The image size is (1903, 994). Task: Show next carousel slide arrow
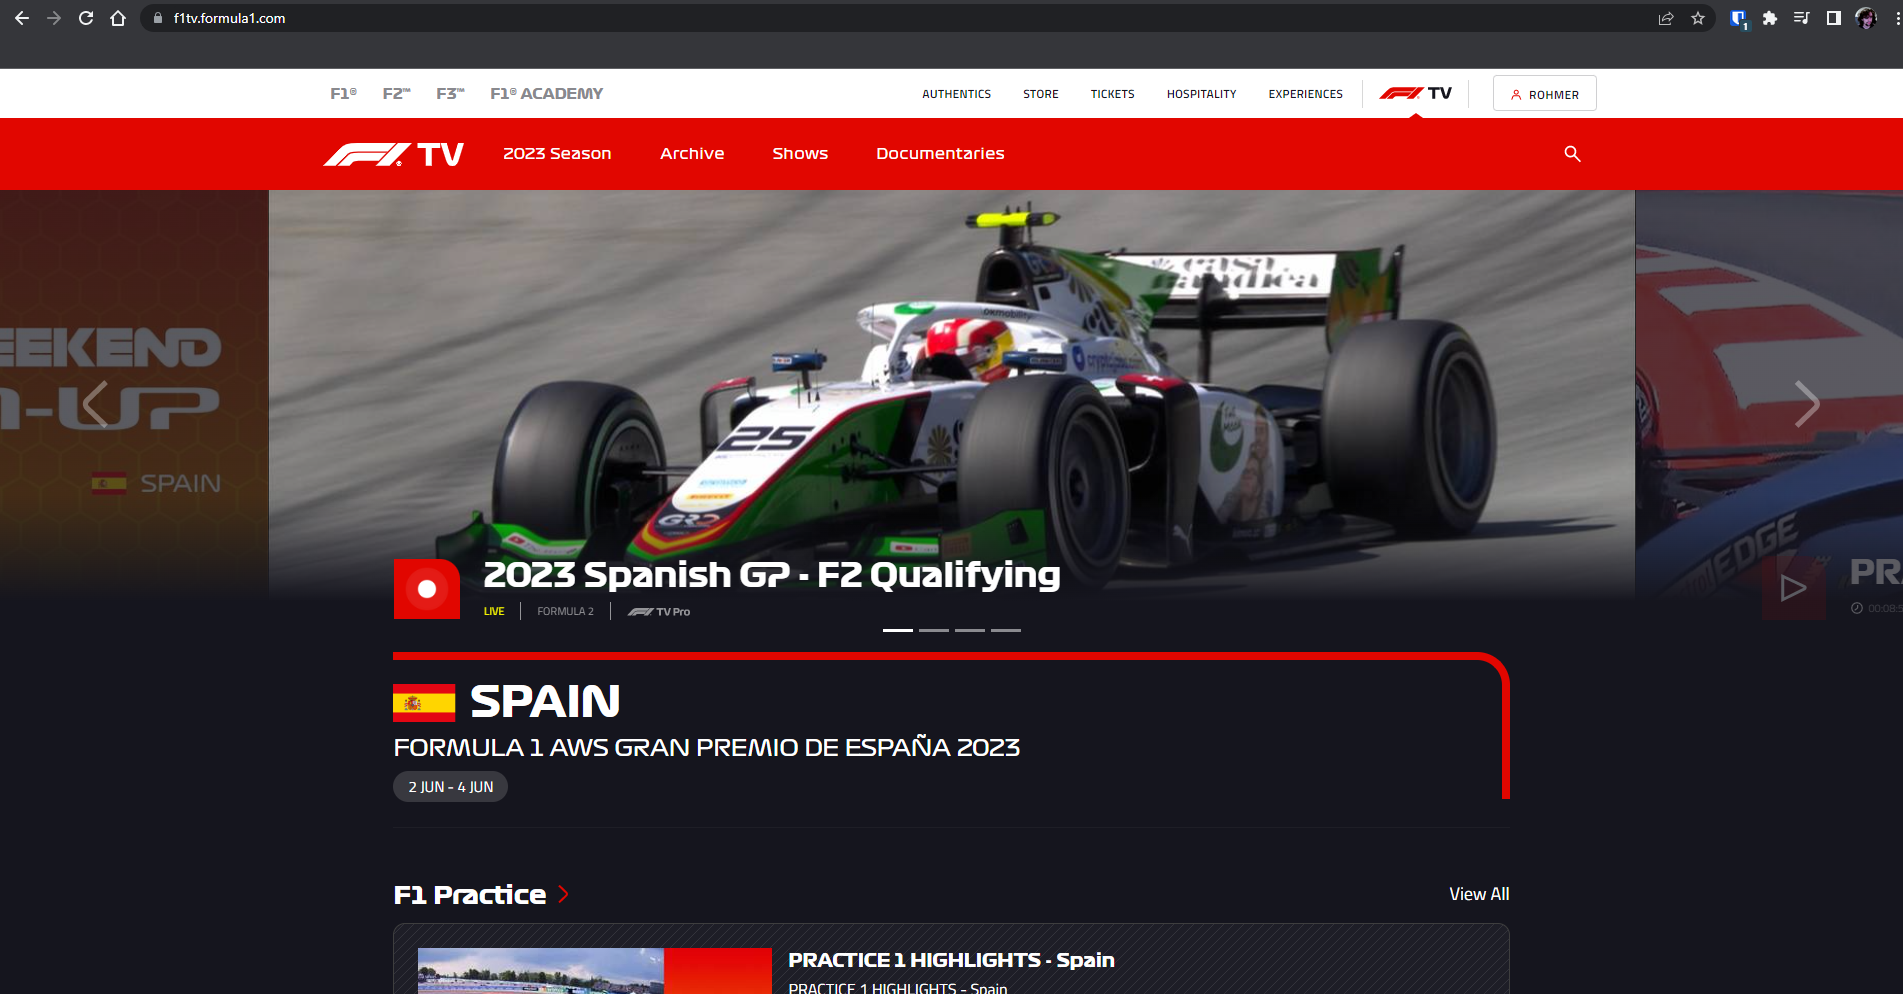[x=1806, y=404]
